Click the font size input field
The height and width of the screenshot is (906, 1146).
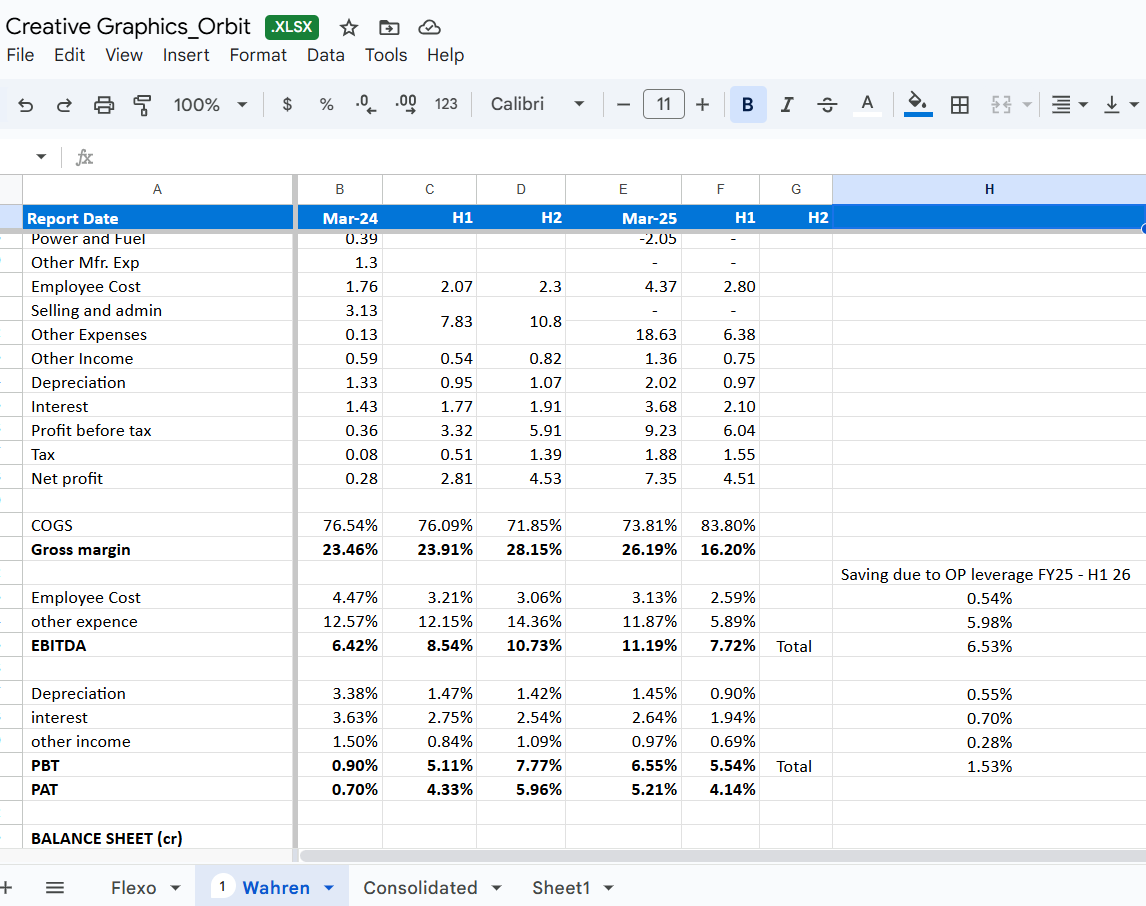[x=663, y=104]
